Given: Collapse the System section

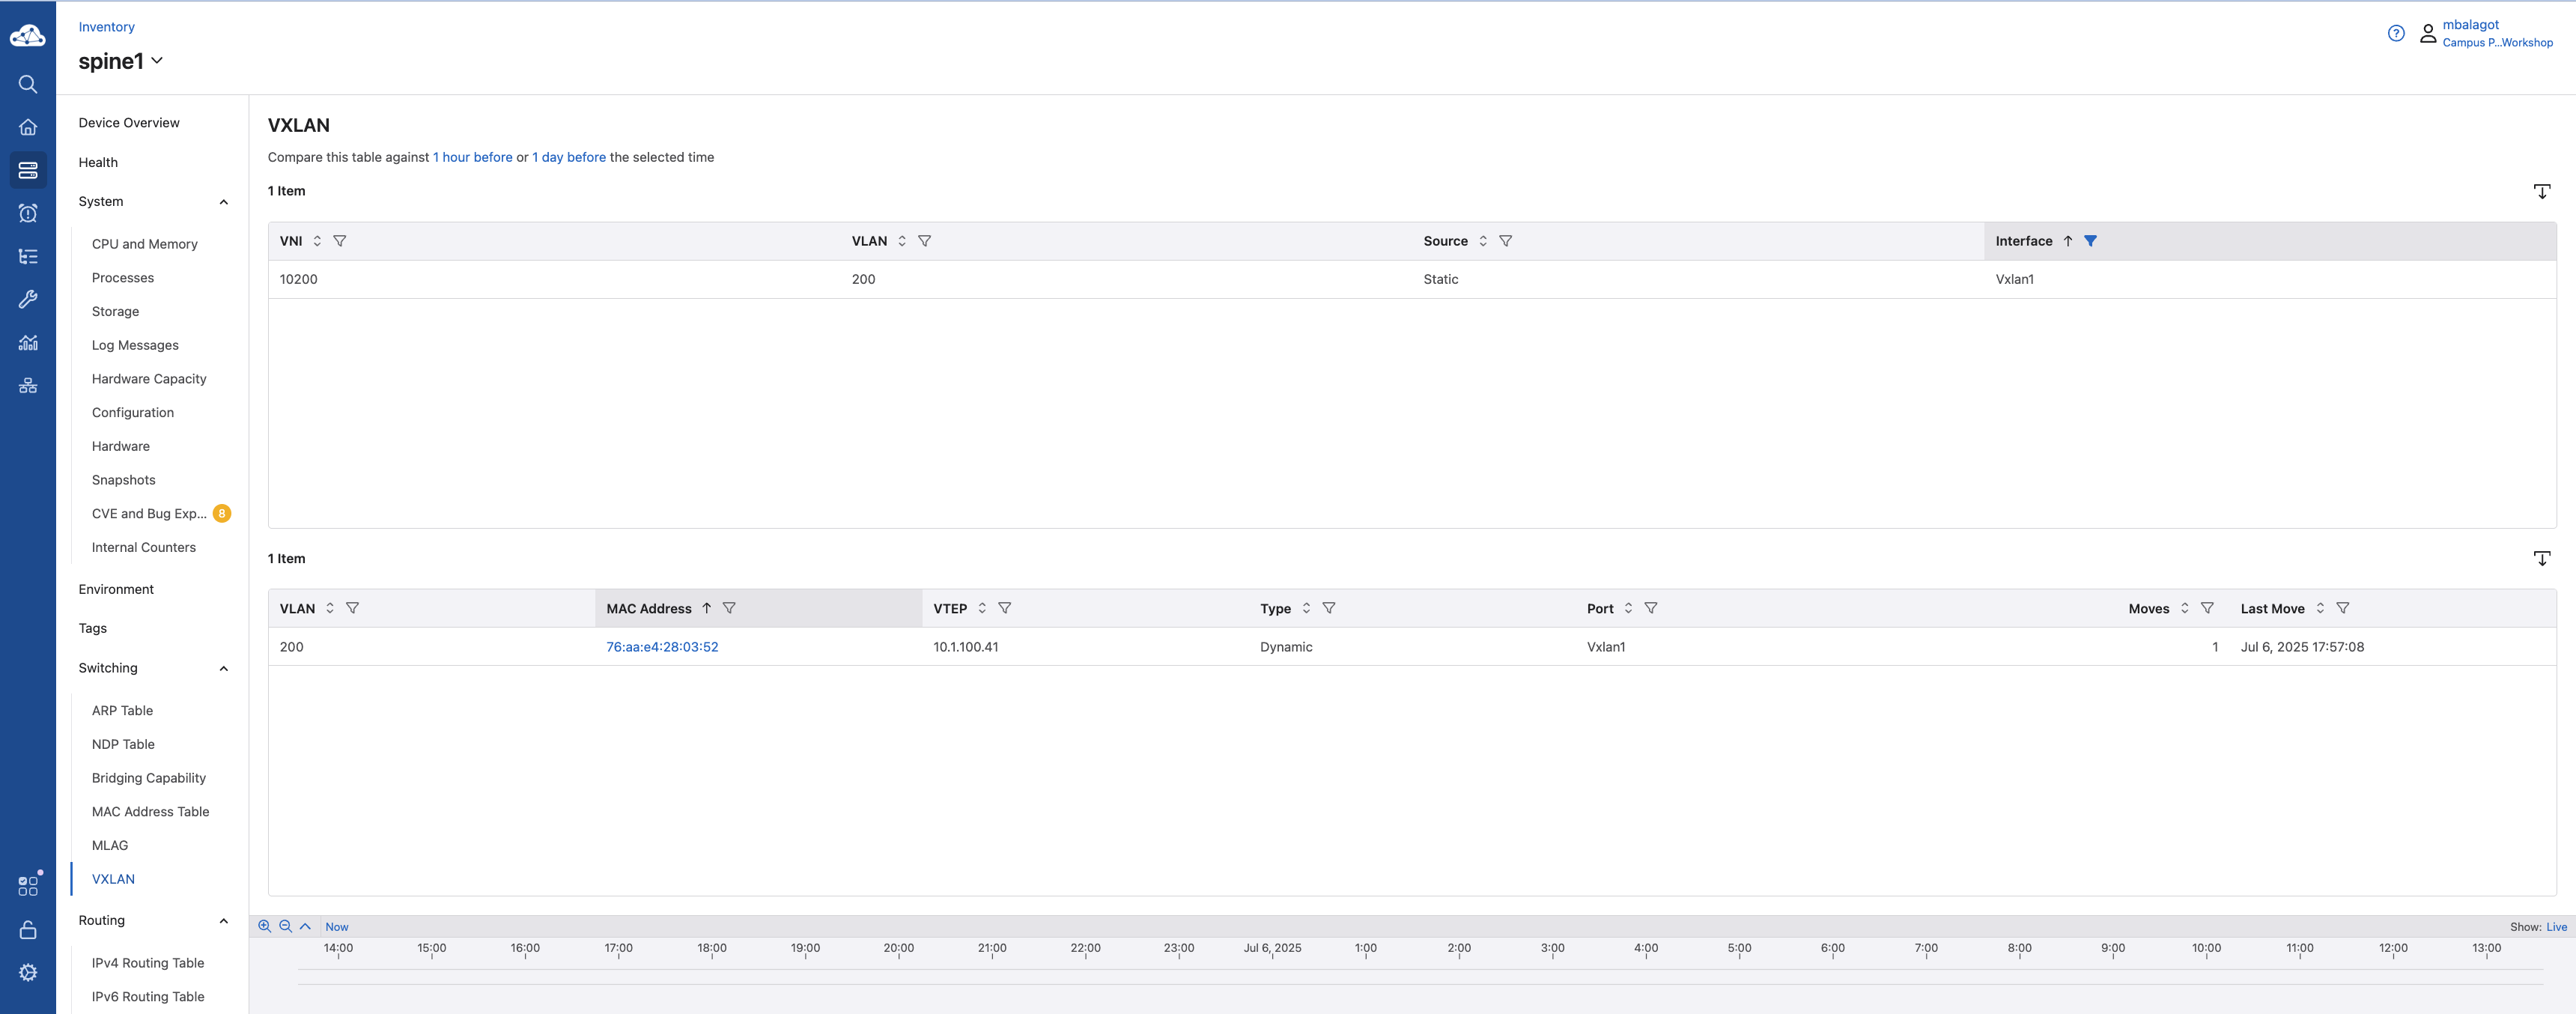Looking at the screenshot, I should [224, 202].
